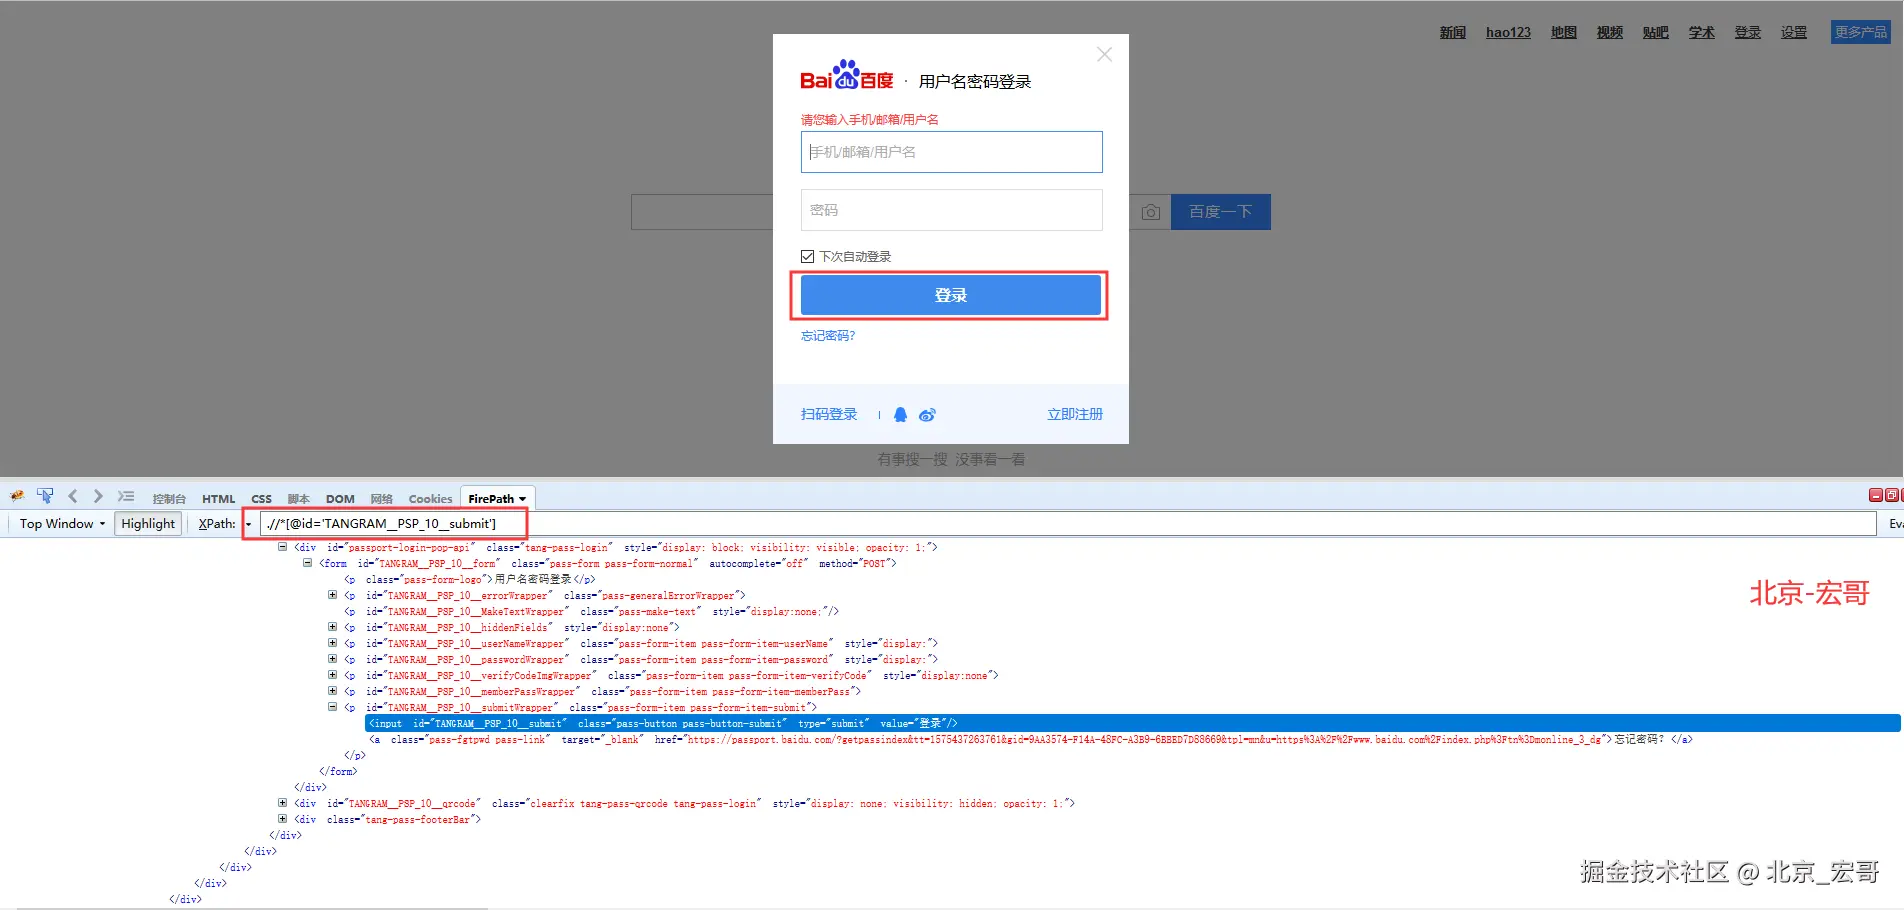This screenshot has height=910, width=1904.
Task: Expand the tang-pass-footerBar div node
Action: coord(282,819)
